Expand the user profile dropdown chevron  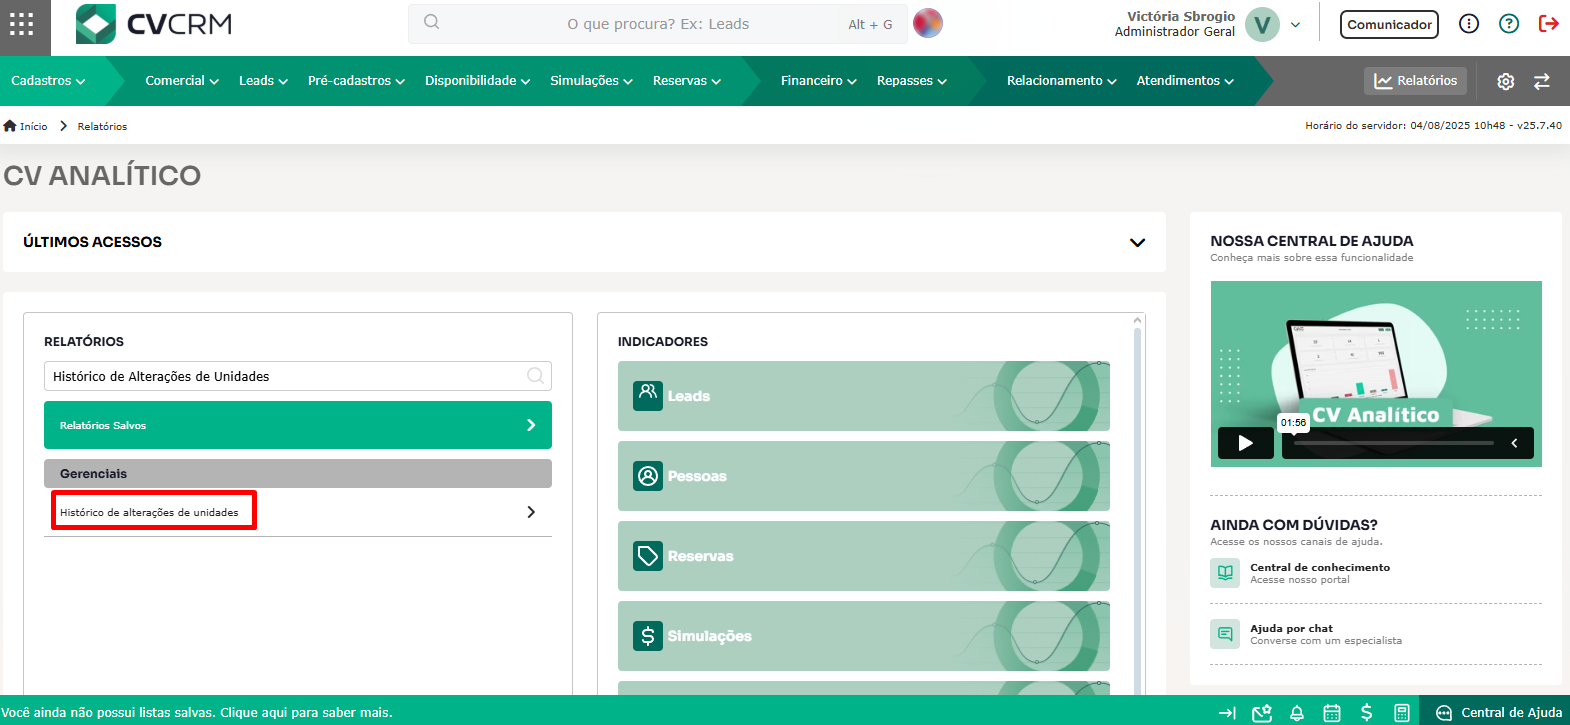click(x=1296, y=25)
